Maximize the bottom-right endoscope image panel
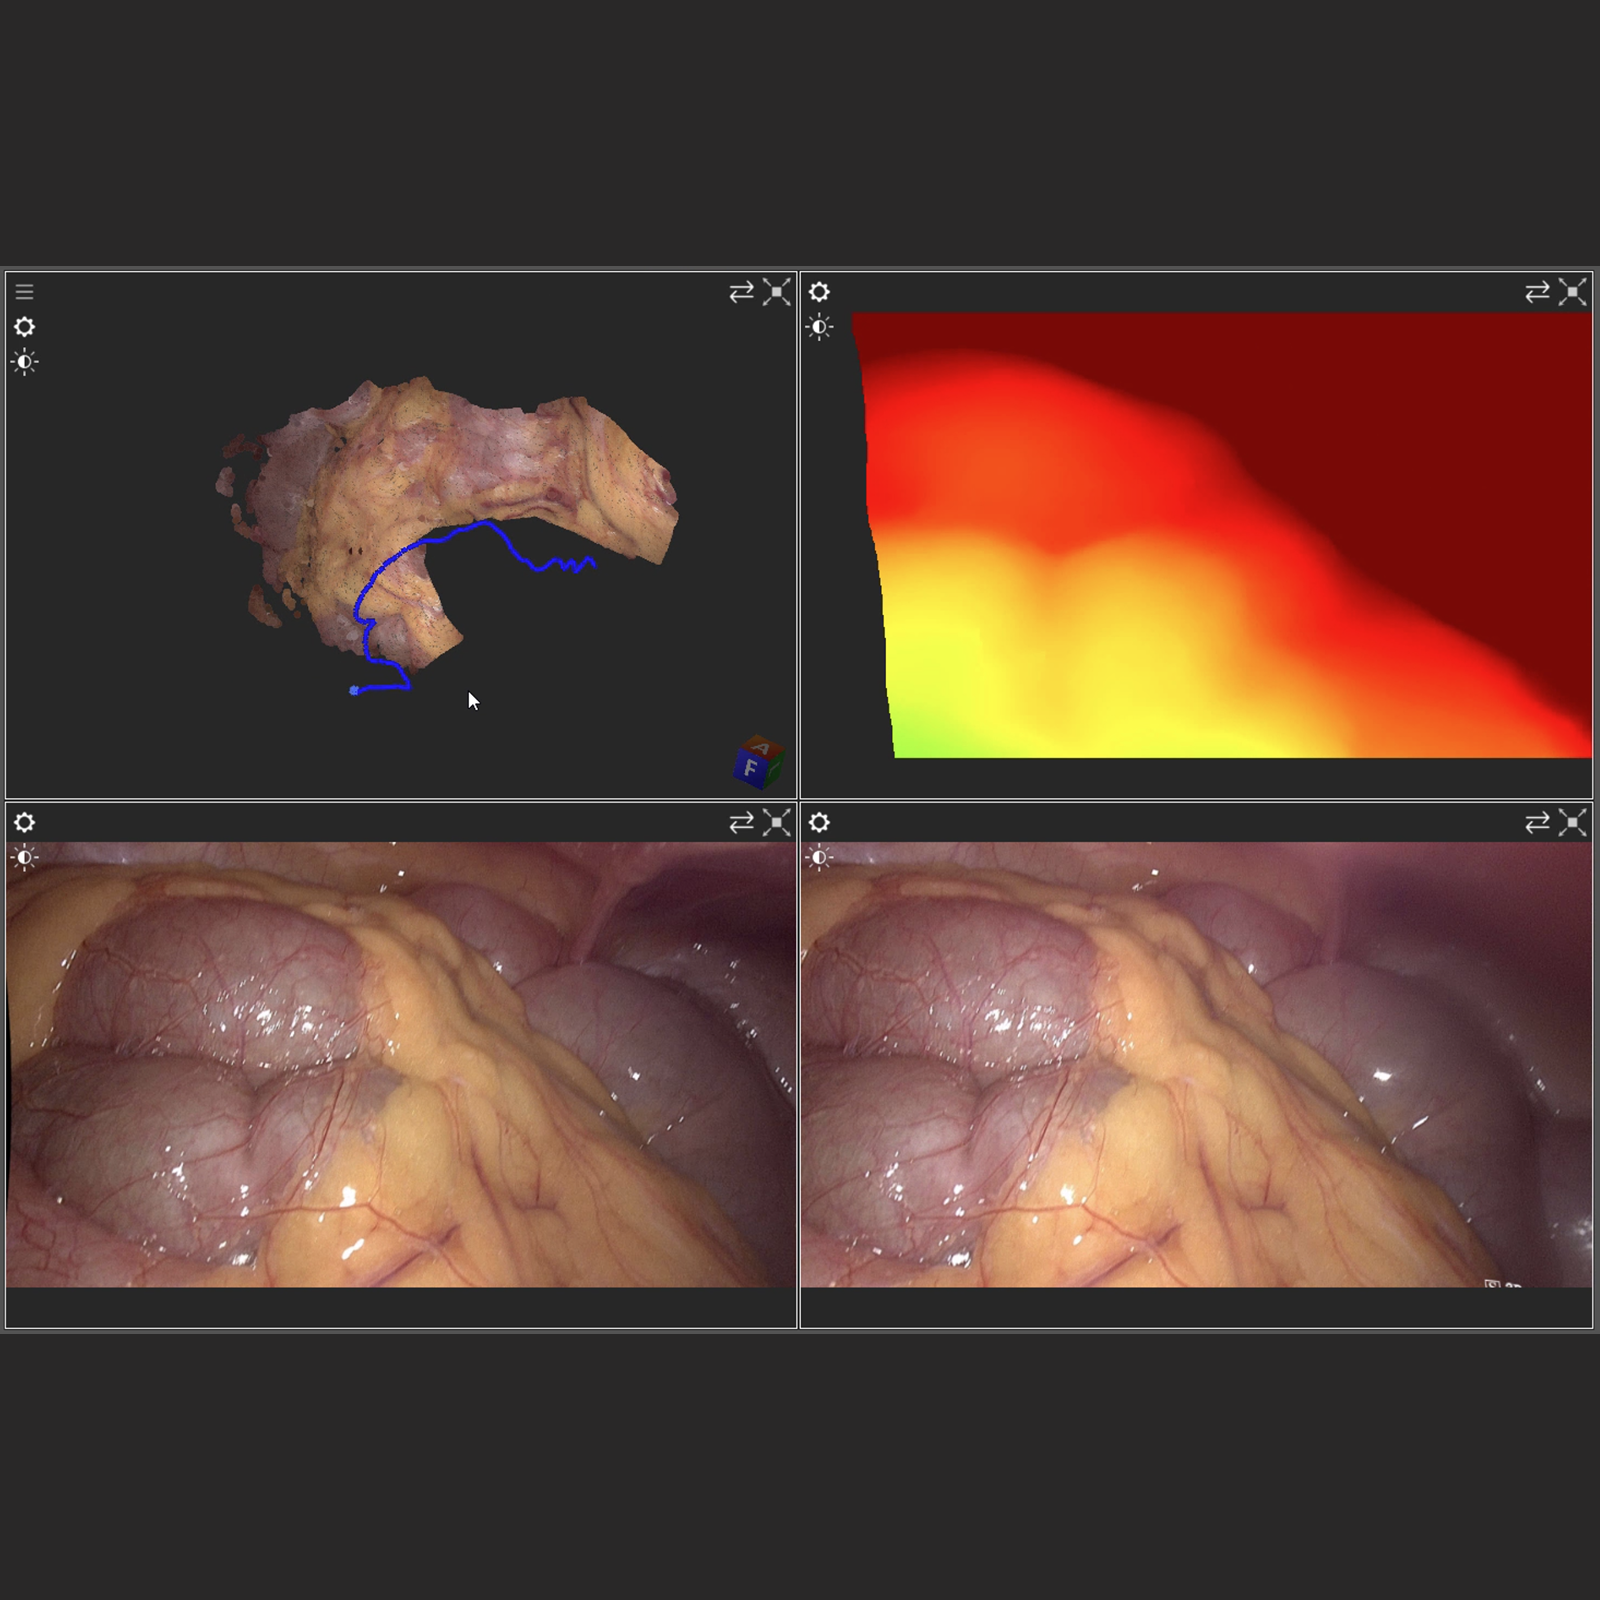Screen dimensions: 1600x1600 [x=1573, y=822]
